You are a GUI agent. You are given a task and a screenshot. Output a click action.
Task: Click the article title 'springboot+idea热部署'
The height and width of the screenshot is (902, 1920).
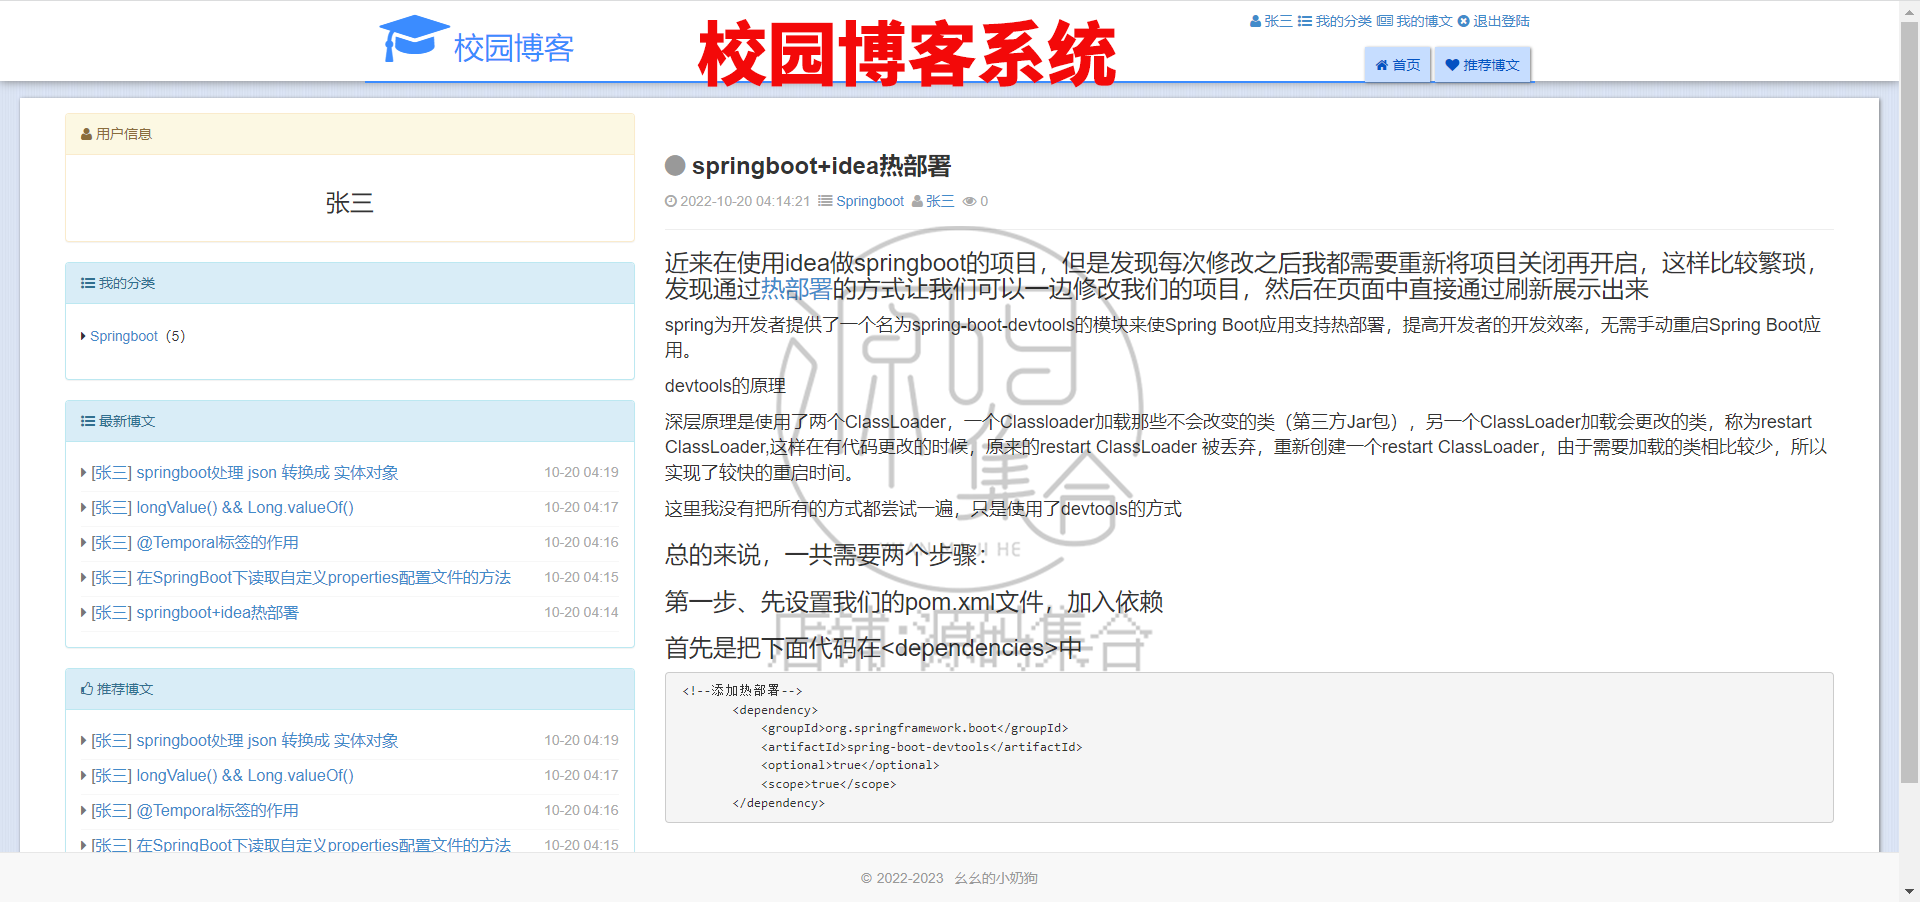point(821,165)
